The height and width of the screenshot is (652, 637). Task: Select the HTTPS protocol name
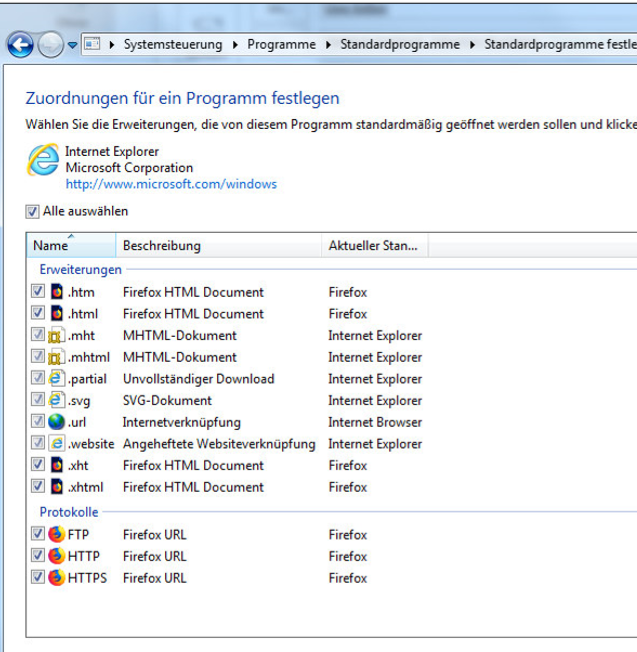87,578
